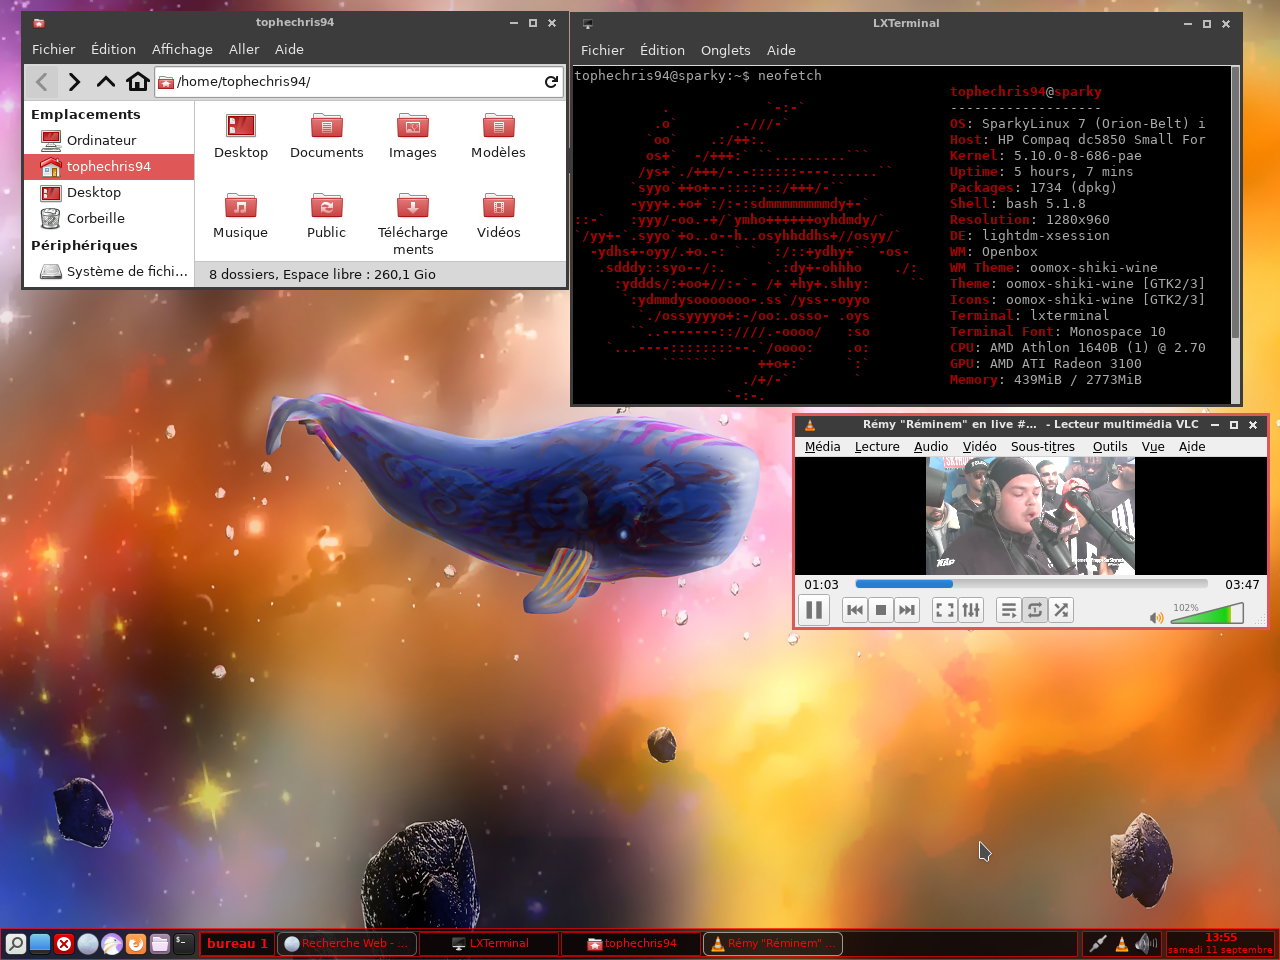Stop playback in VLC

(x=881, y=610)
